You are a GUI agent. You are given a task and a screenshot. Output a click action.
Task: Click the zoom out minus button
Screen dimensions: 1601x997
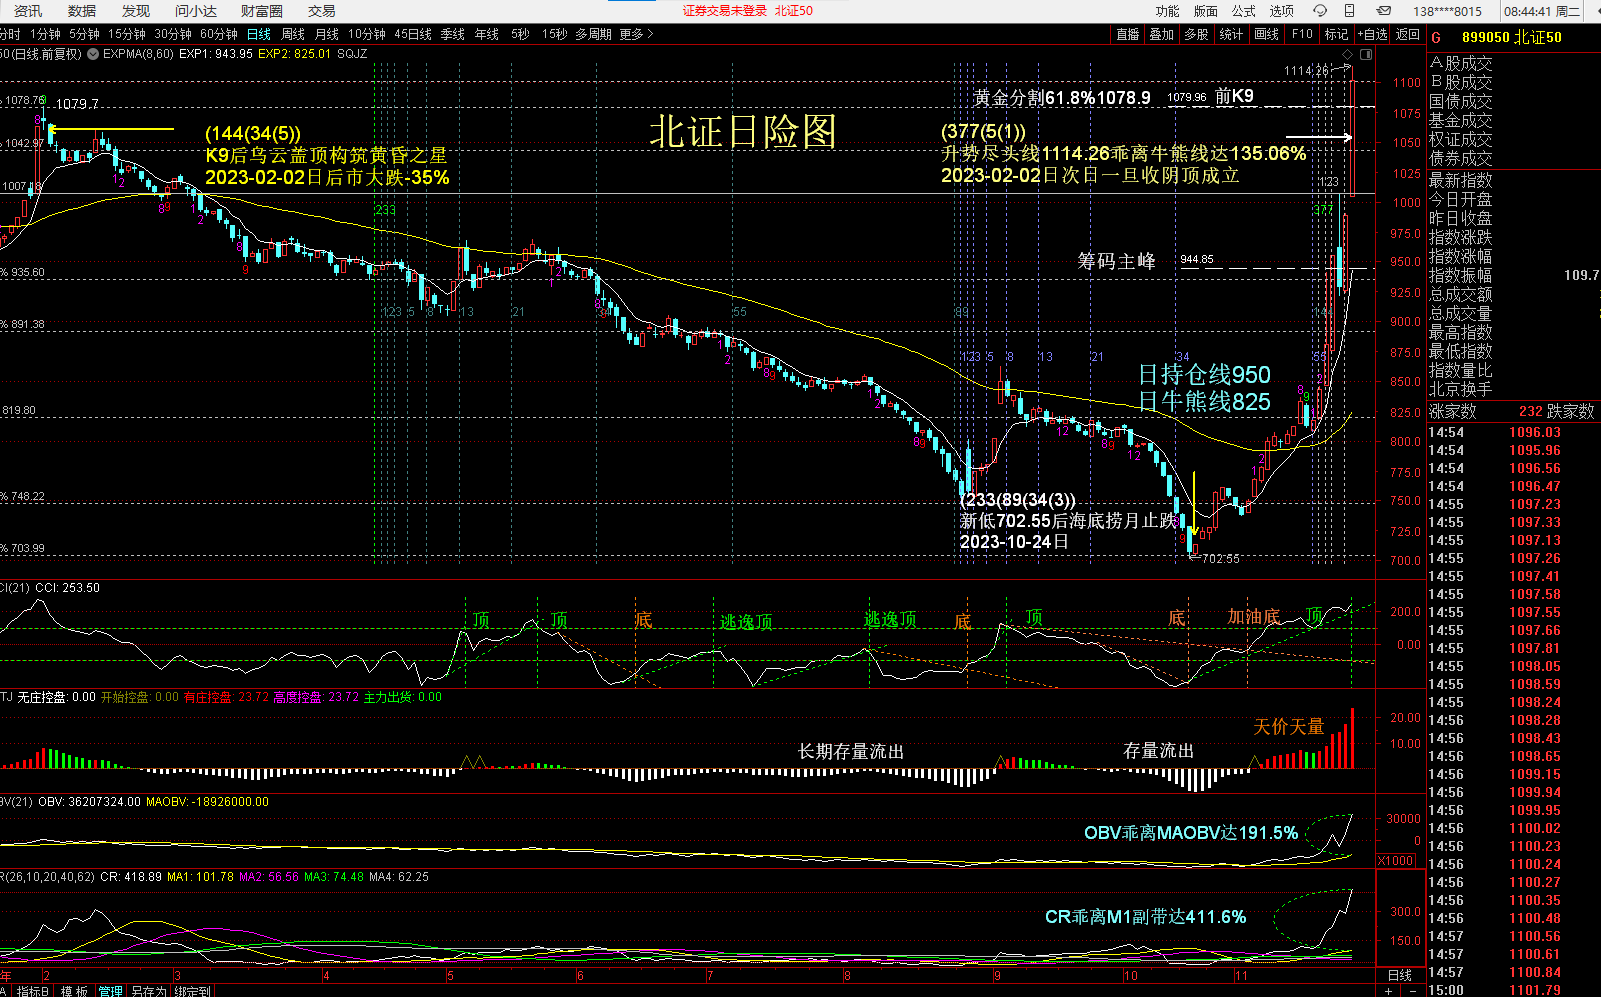coord(1413,990)
